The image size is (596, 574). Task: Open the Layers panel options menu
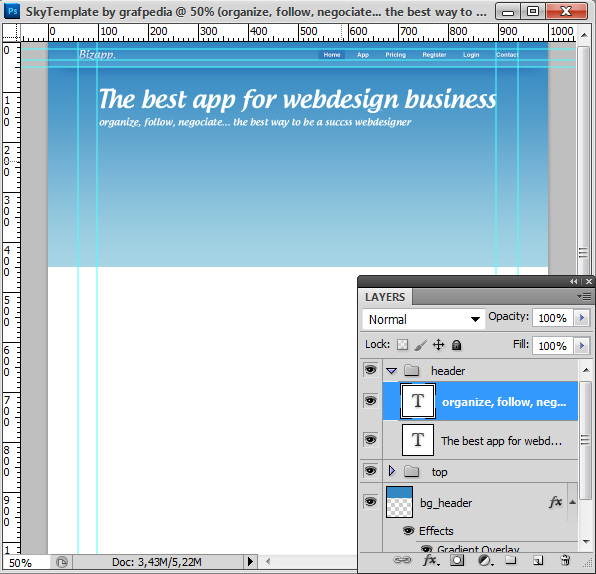click(x=584, y=296)
